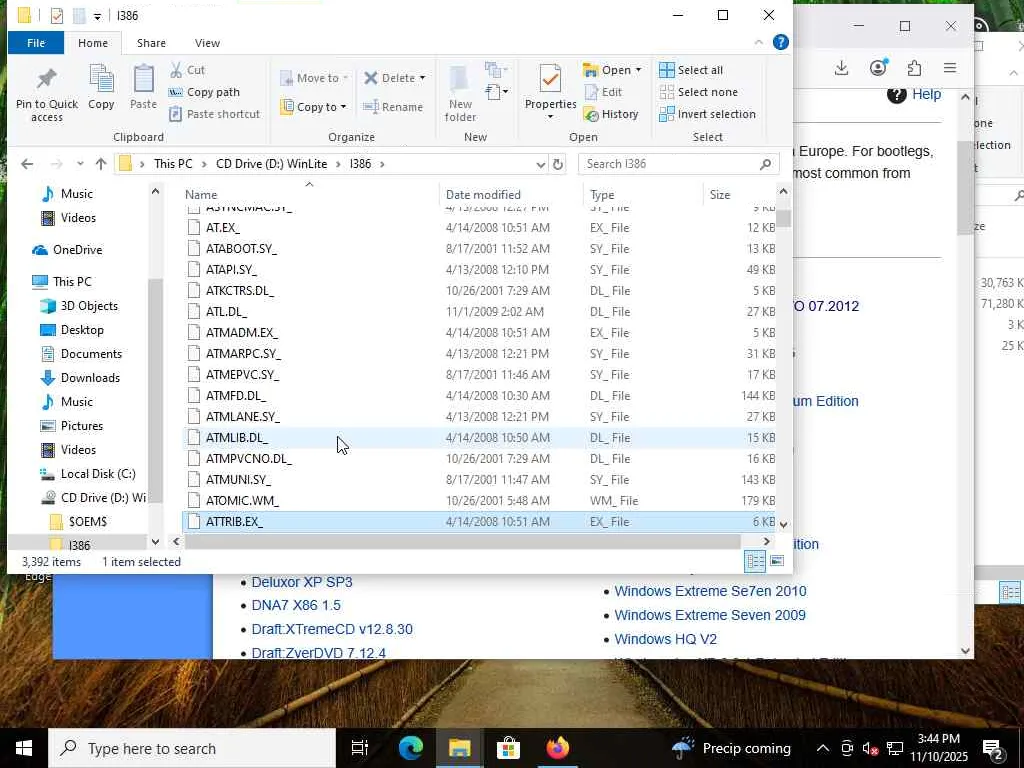Click the file list horizontal scrollbar
The height and width of the screenshot is (768, 1024).
pos(462,541)
